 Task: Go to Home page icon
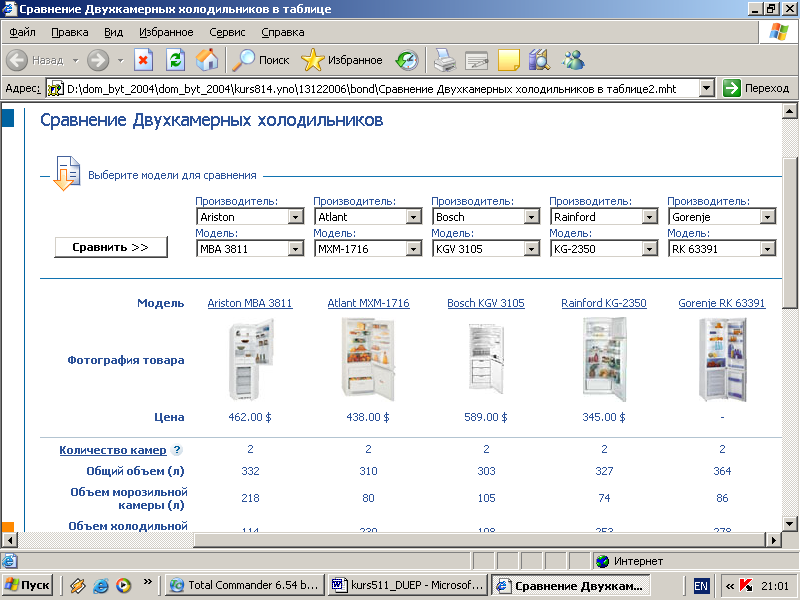pyautogui.click(x=206, y=60)
